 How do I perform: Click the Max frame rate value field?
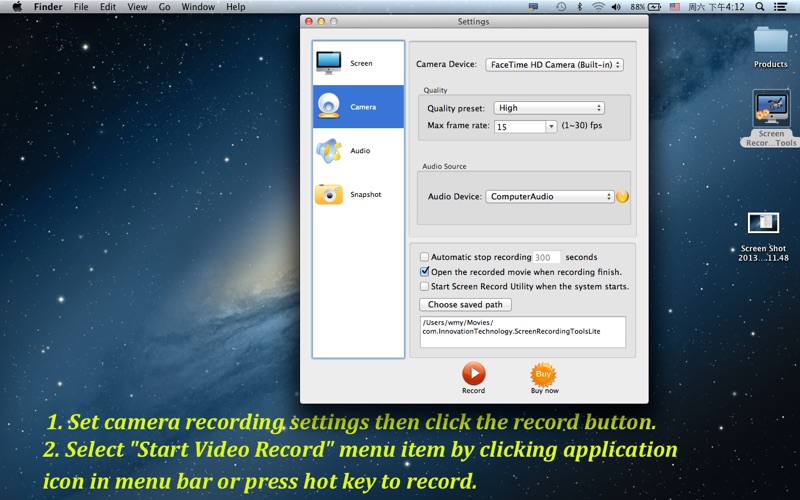(520, 127)
